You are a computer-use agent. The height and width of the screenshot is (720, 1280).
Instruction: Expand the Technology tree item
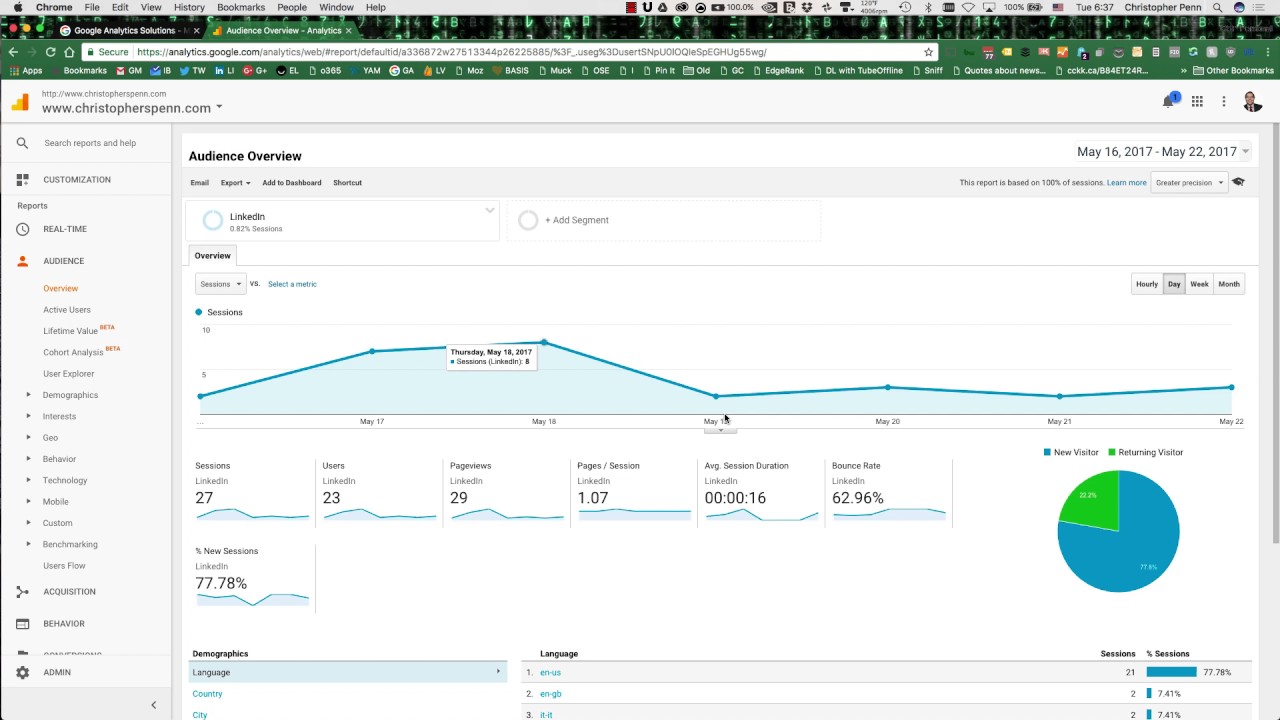(28, 481)
